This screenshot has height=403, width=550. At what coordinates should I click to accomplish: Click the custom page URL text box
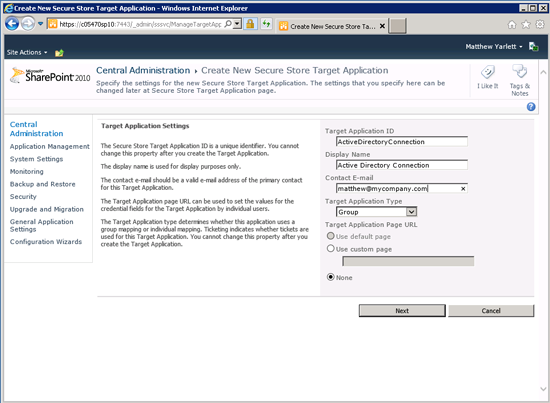pyautogui.click(x=408, y=261)
